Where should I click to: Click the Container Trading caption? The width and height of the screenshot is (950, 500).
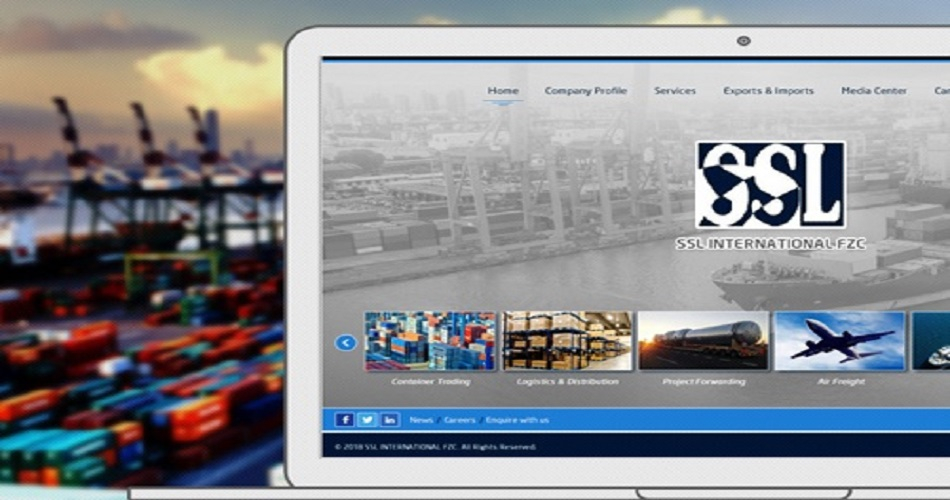click(431, 382)
